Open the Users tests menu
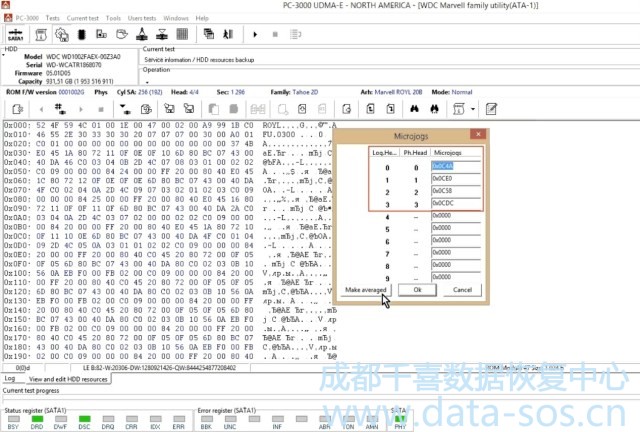This screenshot has height=432, width=640. [142, 18]
